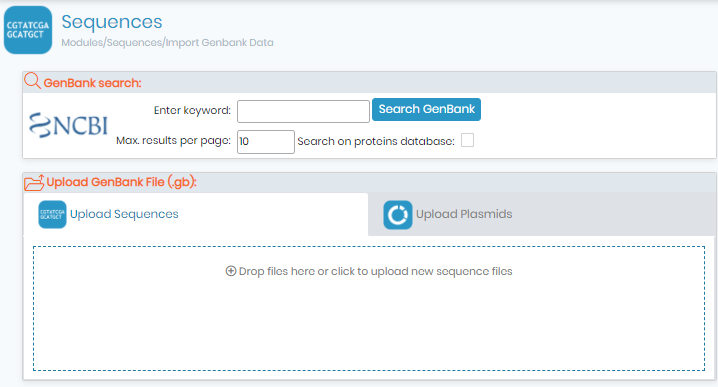718x387 pixels.
Task: Enable Search on proteins database checkbox
Action: pos(468,140)
